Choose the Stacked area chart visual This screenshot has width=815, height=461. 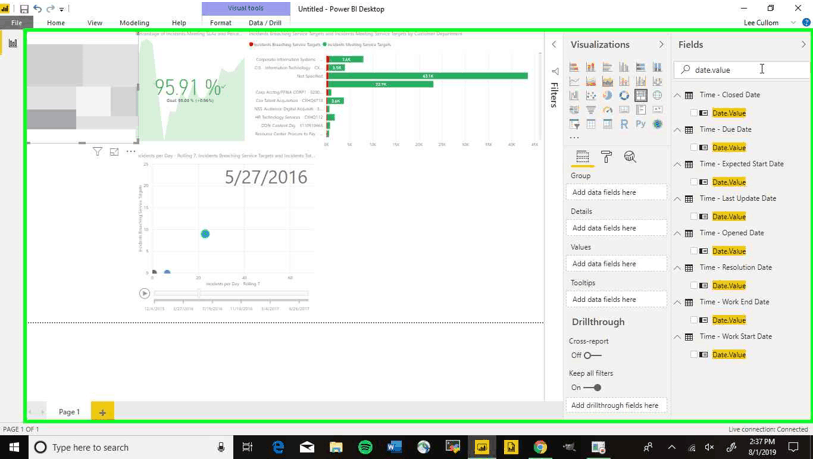(x=607, y=82)
